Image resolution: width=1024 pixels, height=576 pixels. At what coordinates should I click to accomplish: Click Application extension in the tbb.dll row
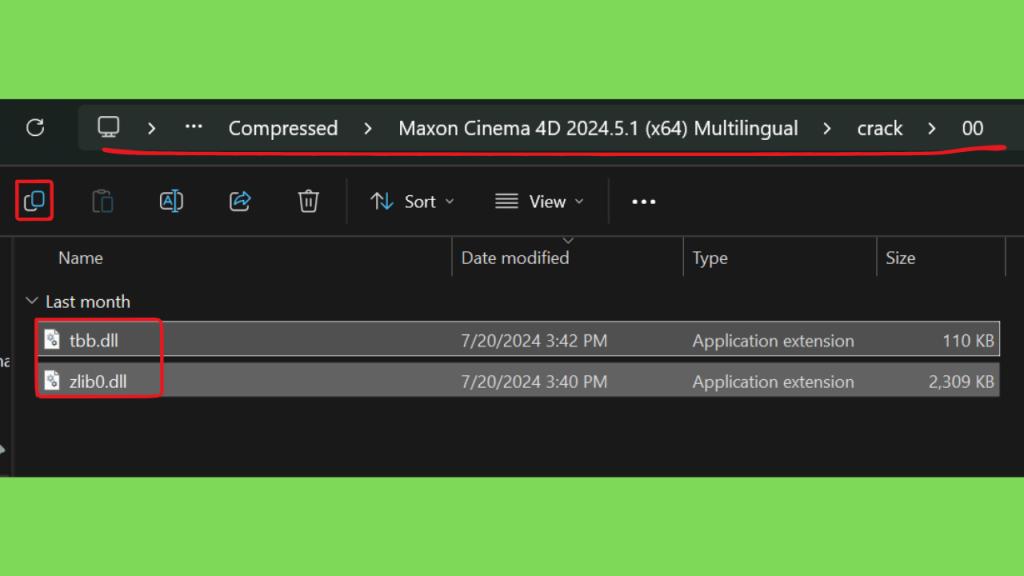pos(773,340)
